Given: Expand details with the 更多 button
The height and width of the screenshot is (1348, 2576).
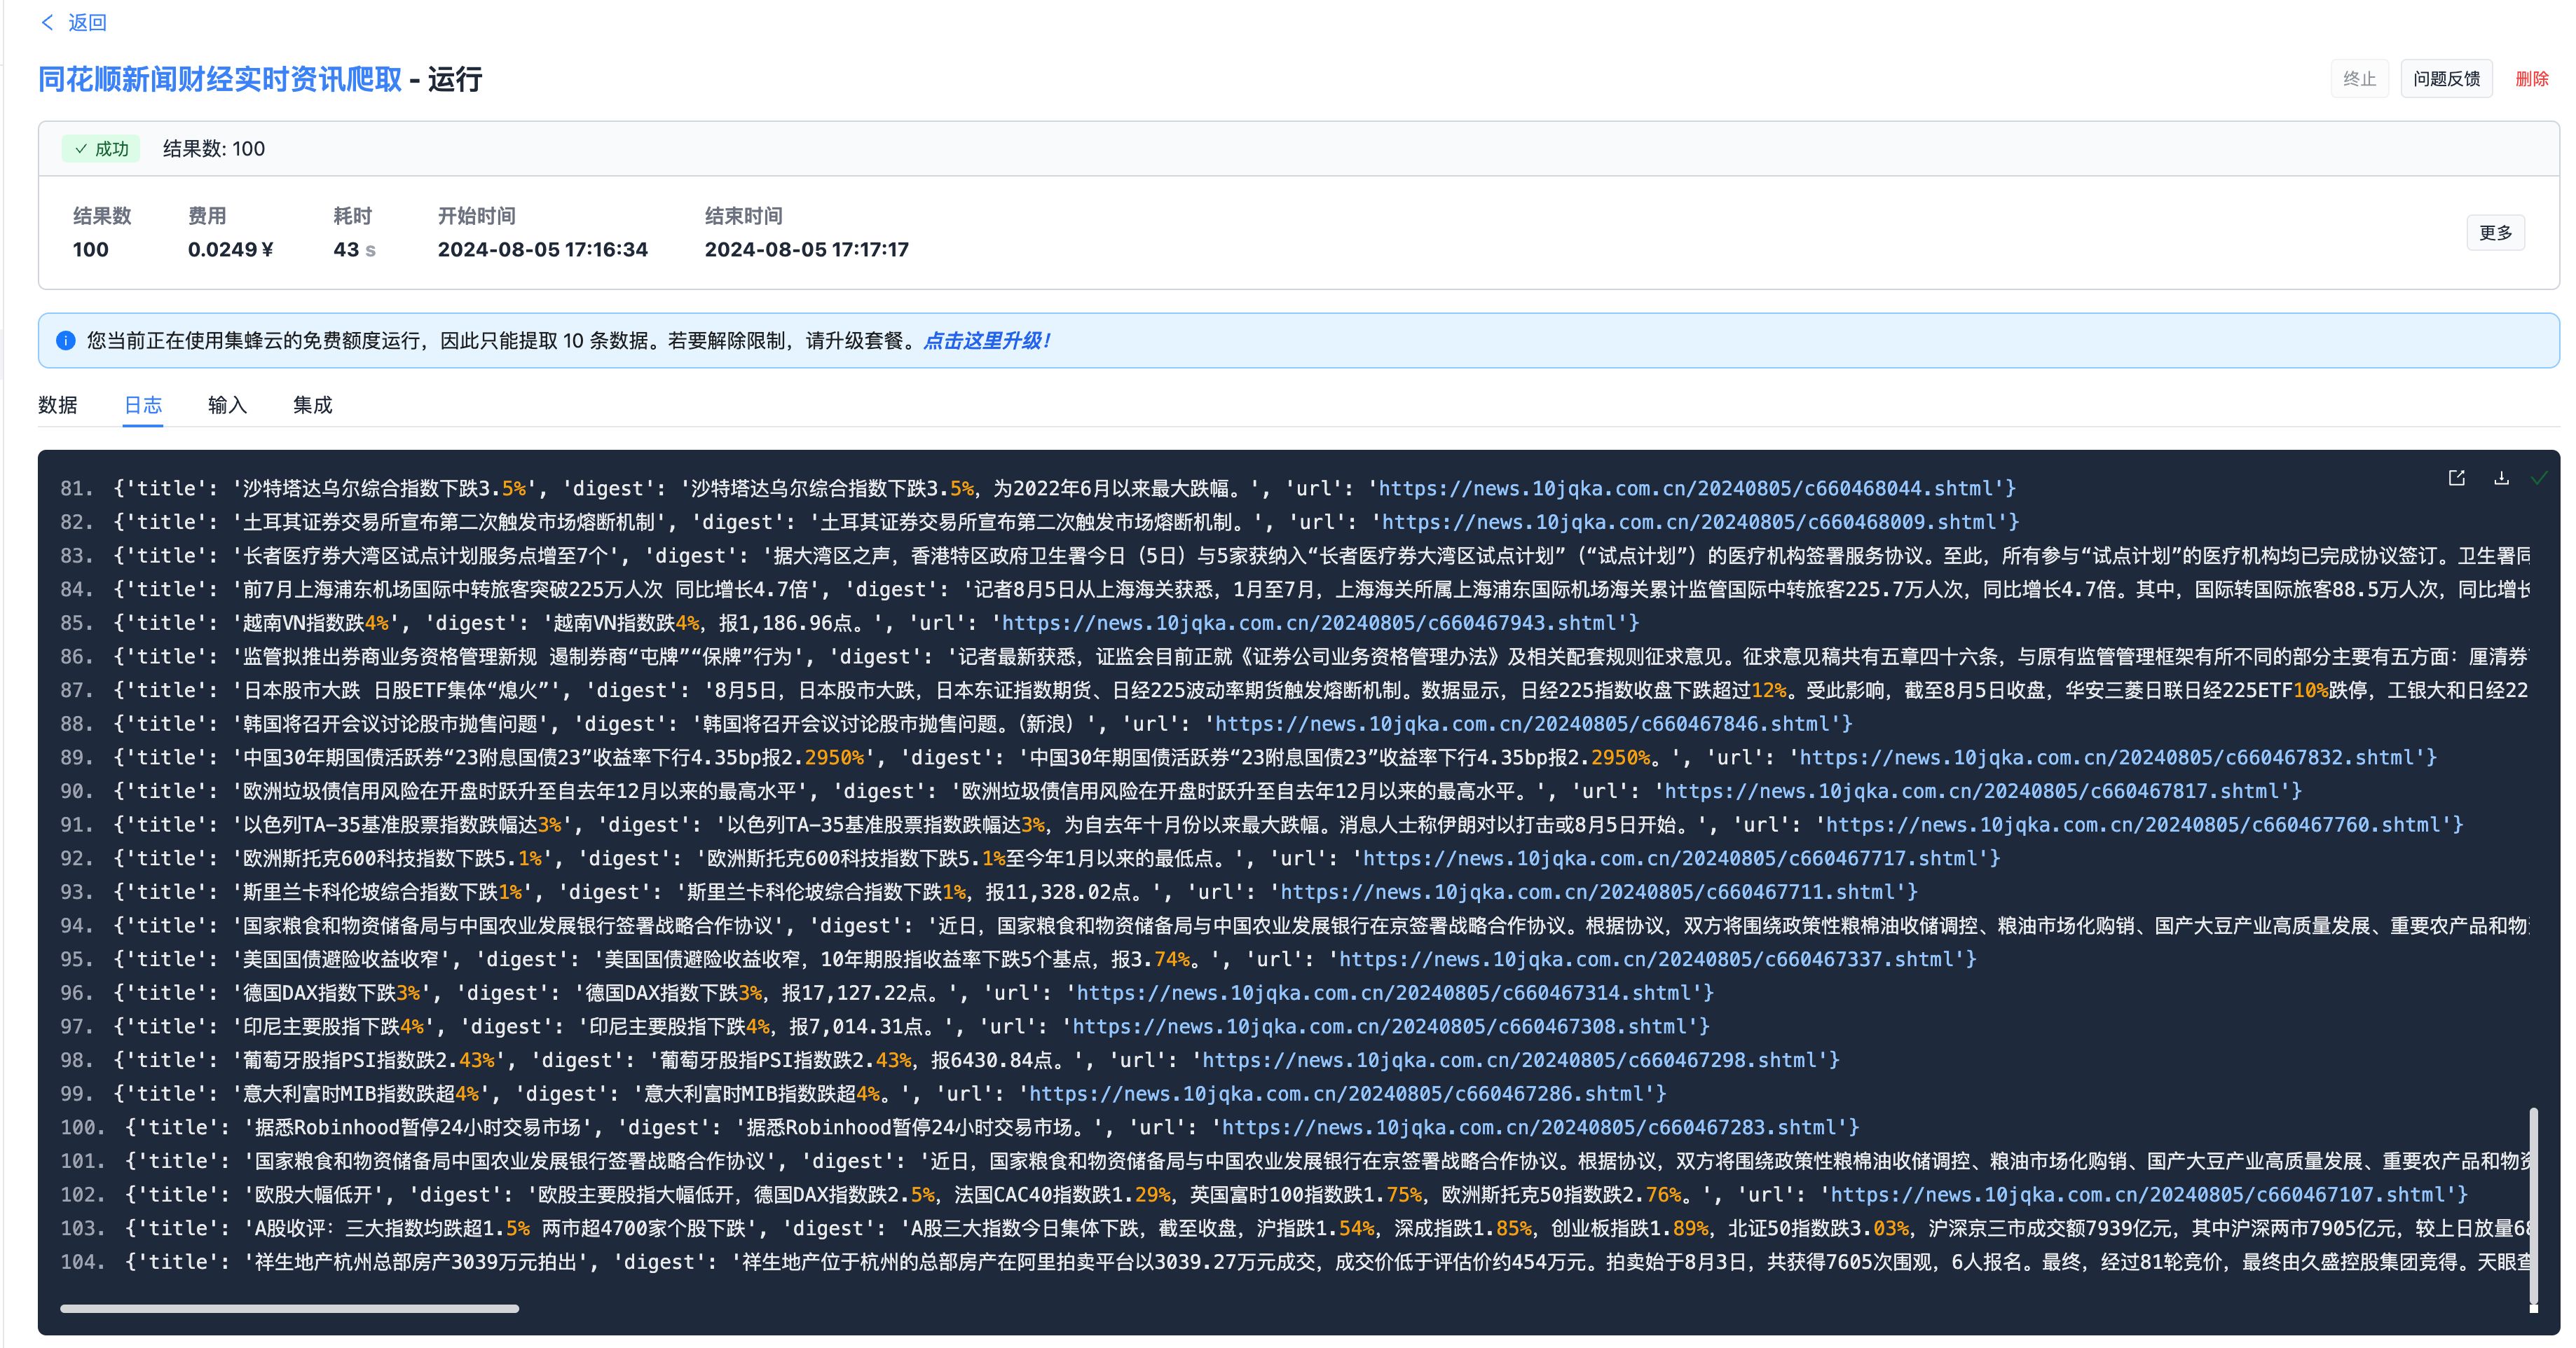Looking at the screenshot, I should point(2495,233).
